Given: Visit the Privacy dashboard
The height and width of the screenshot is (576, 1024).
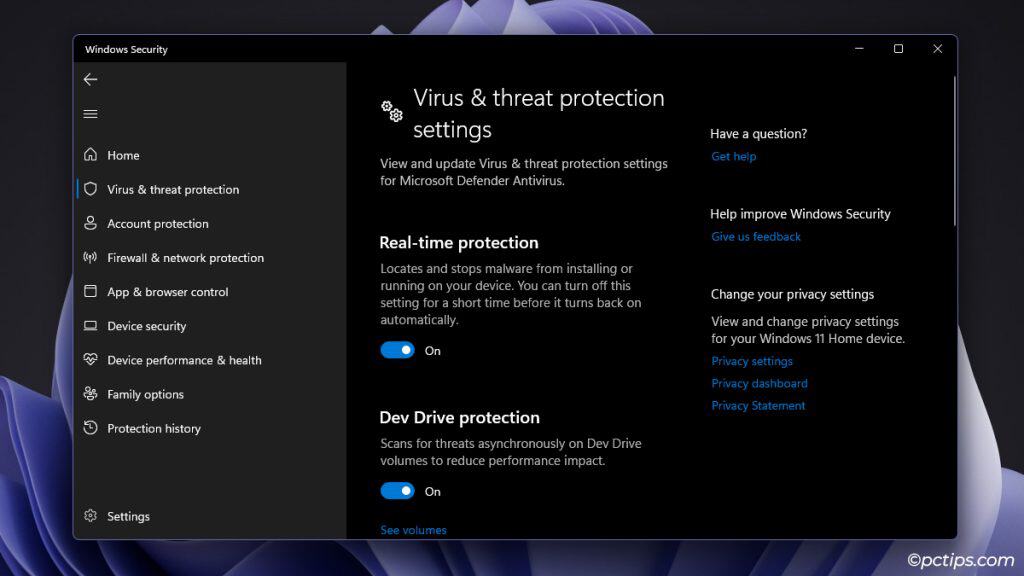Looking at the screenshot, I should point(759,383).
